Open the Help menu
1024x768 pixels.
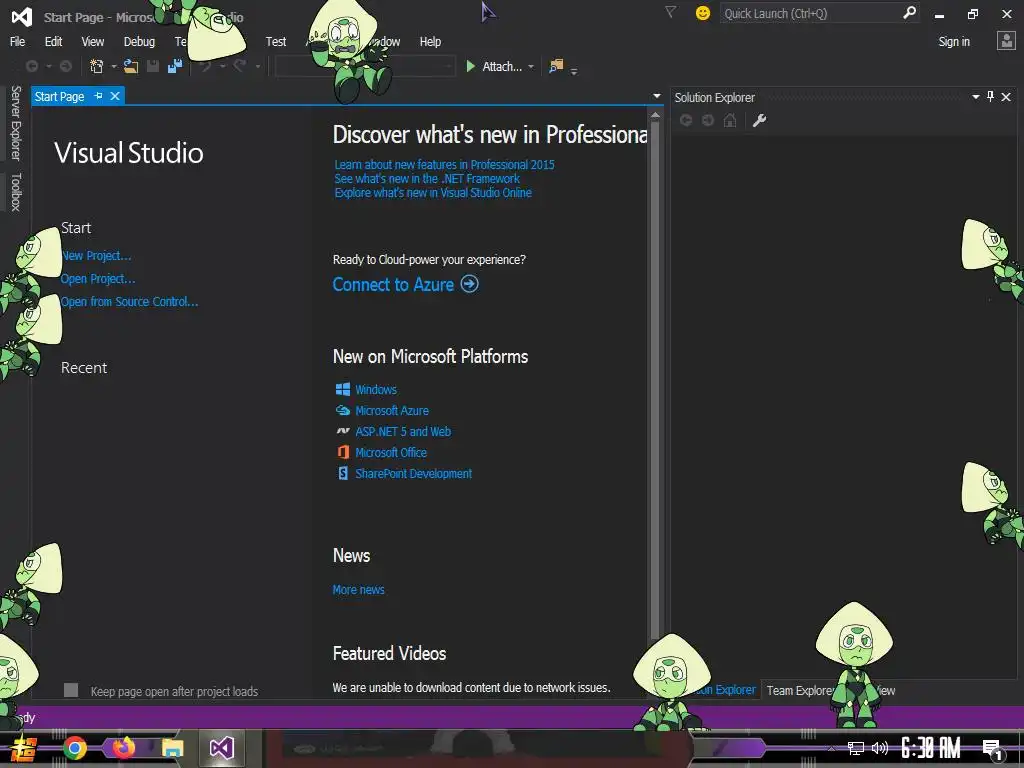pyautogui.click(x=430, y=42)
